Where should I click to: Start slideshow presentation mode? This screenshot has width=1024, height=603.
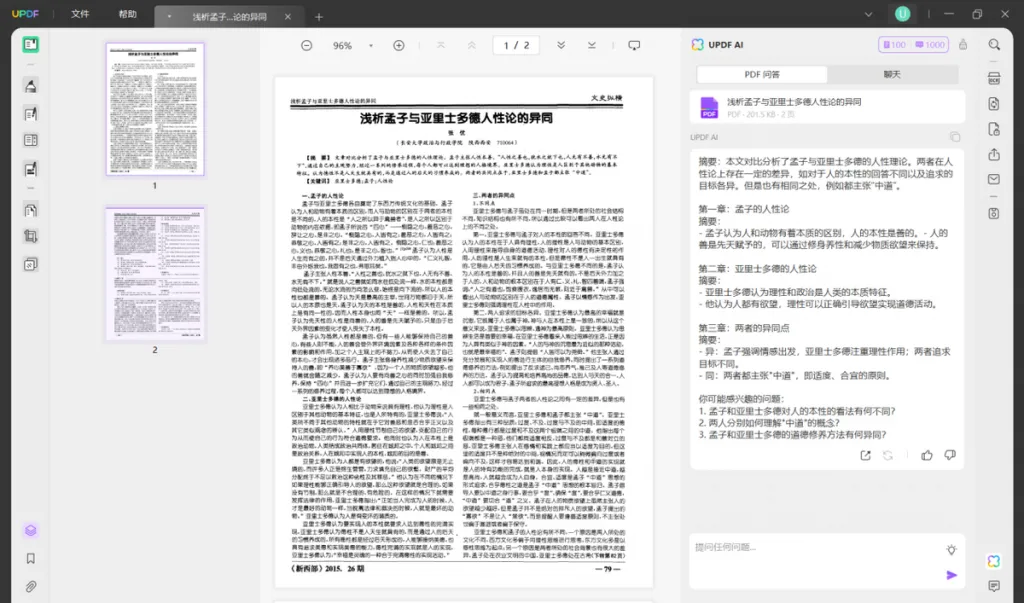(634, 45)
